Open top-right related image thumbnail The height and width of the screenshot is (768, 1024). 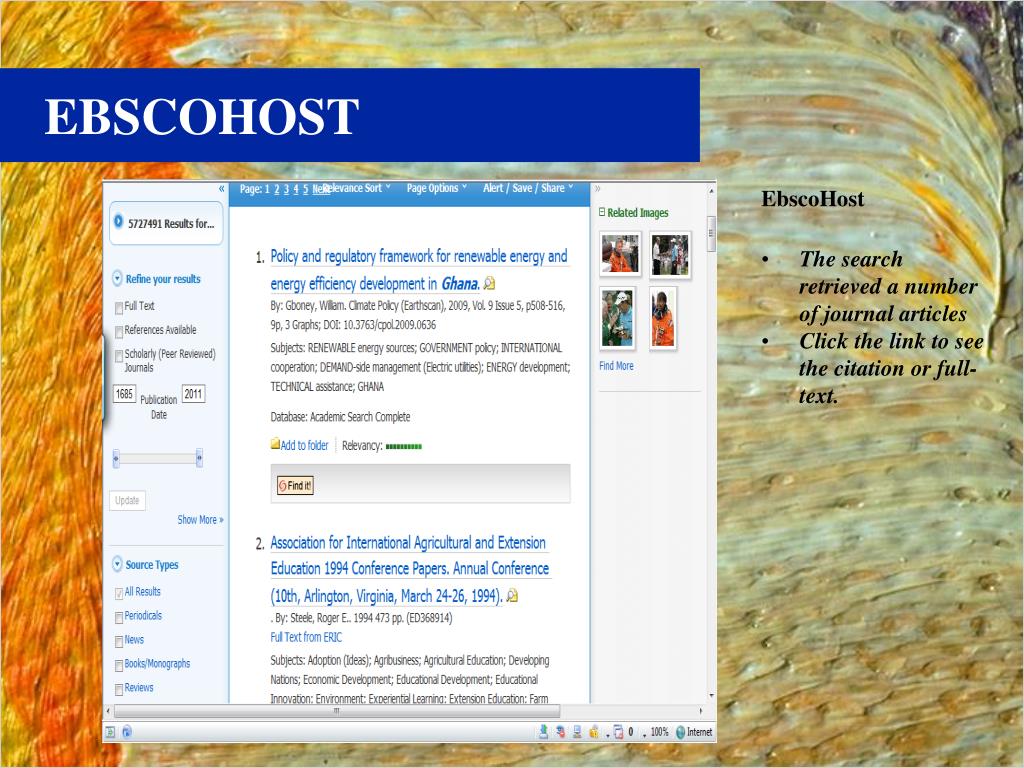[670, 255]
